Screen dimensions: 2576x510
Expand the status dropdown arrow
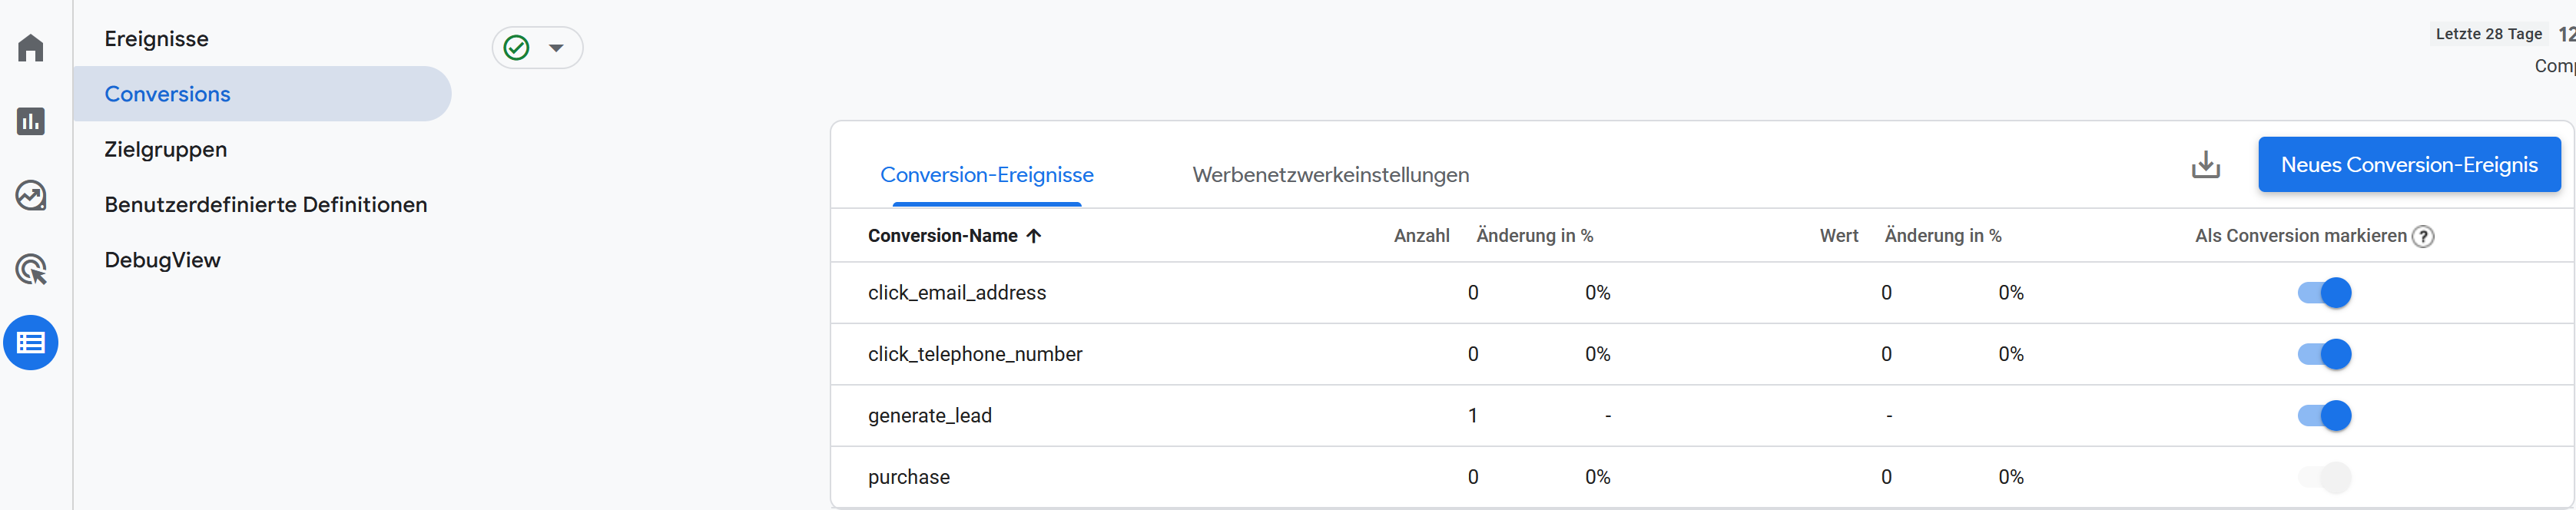(x=556, y=48)
